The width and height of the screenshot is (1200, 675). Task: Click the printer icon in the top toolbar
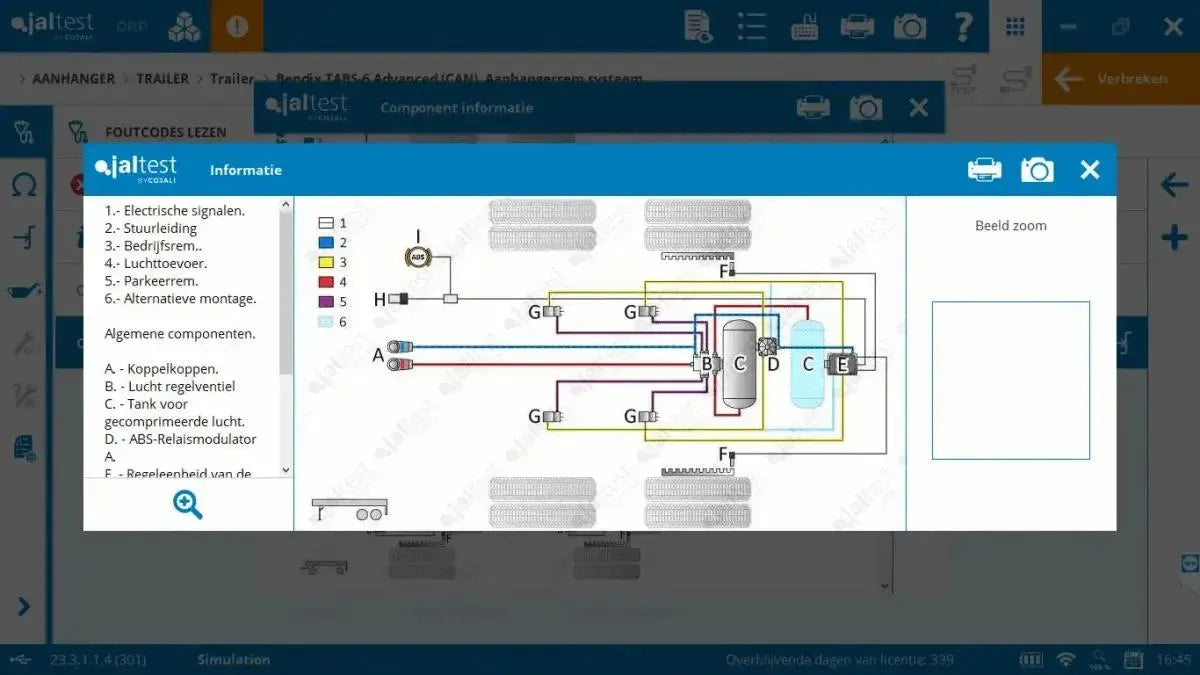click(x=857, y=26)
